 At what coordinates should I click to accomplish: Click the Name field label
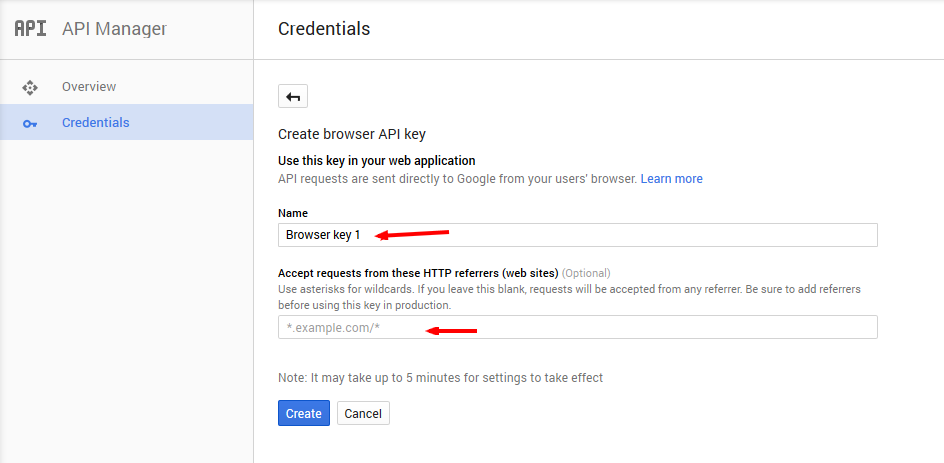293,213
